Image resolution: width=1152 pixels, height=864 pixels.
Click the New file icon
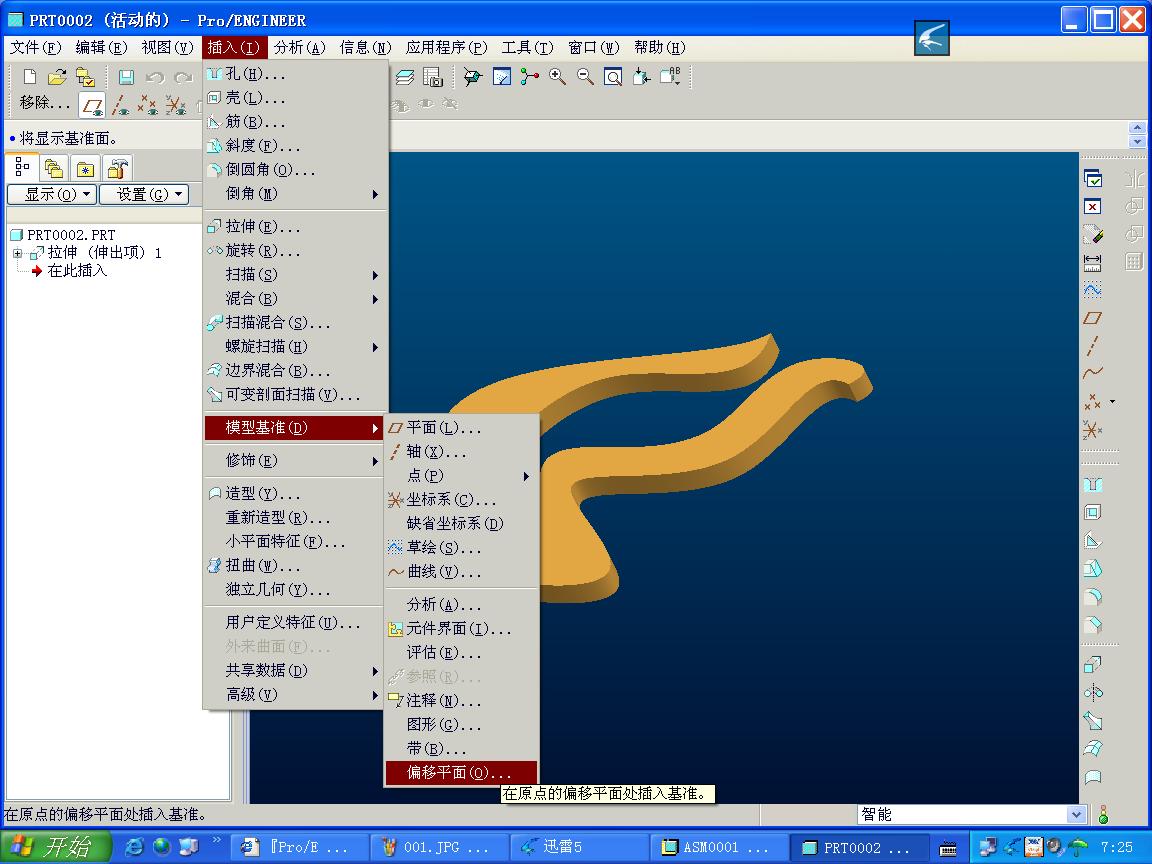(30, 76)
